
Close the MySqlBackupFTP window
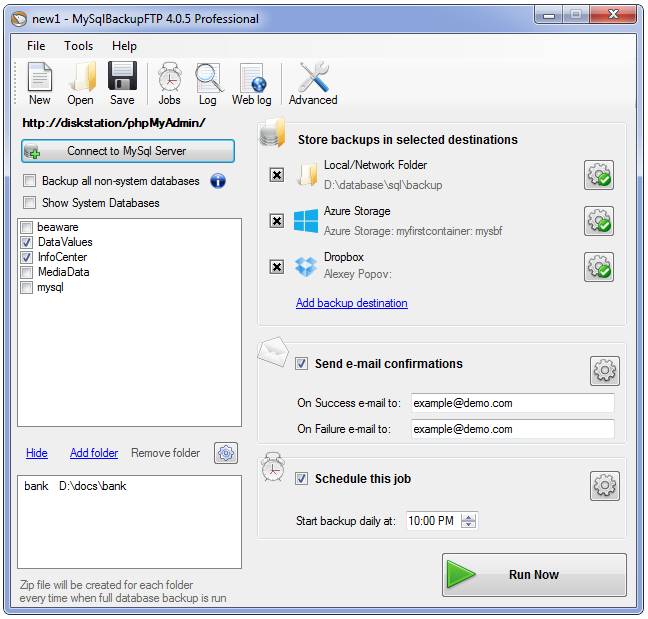pyautogui.click(x=613, y=15)
